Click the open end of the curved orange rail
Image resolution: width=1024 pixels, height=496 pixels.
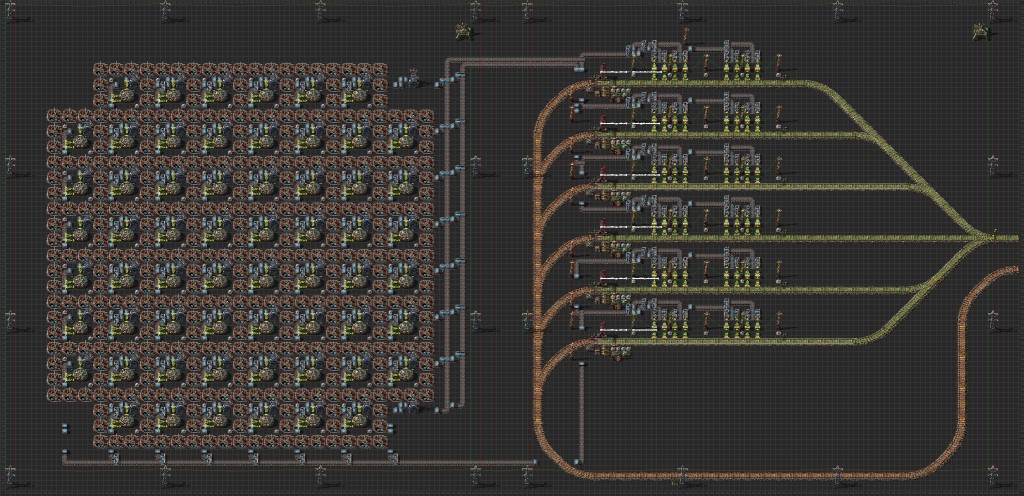1019,269
